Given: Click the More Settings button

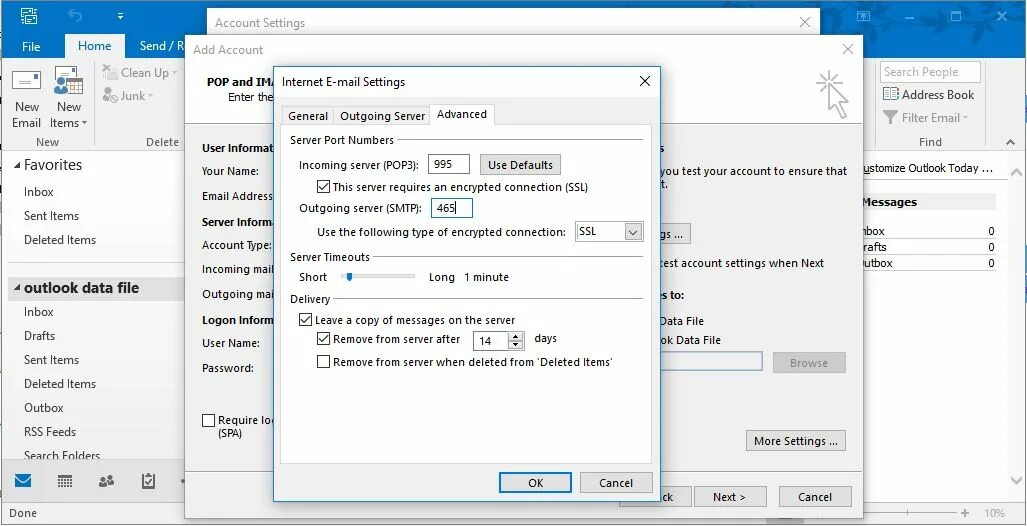Looking at the screenshot, I should point(796,441).
